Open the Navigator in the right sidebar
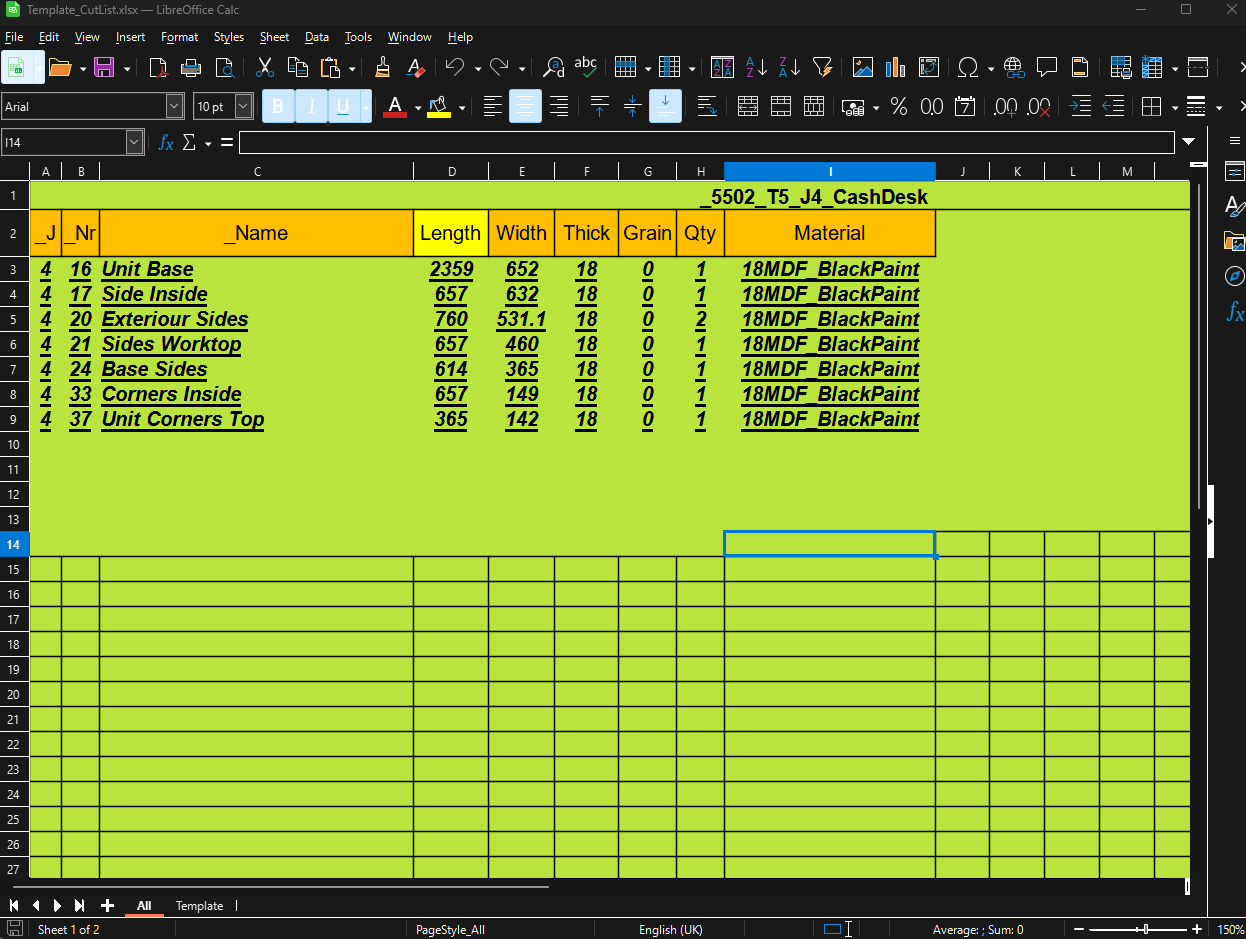Image resolution: width=1246 pixels, height=939 pixels. pyautogui.click(x=1235, y=276)
